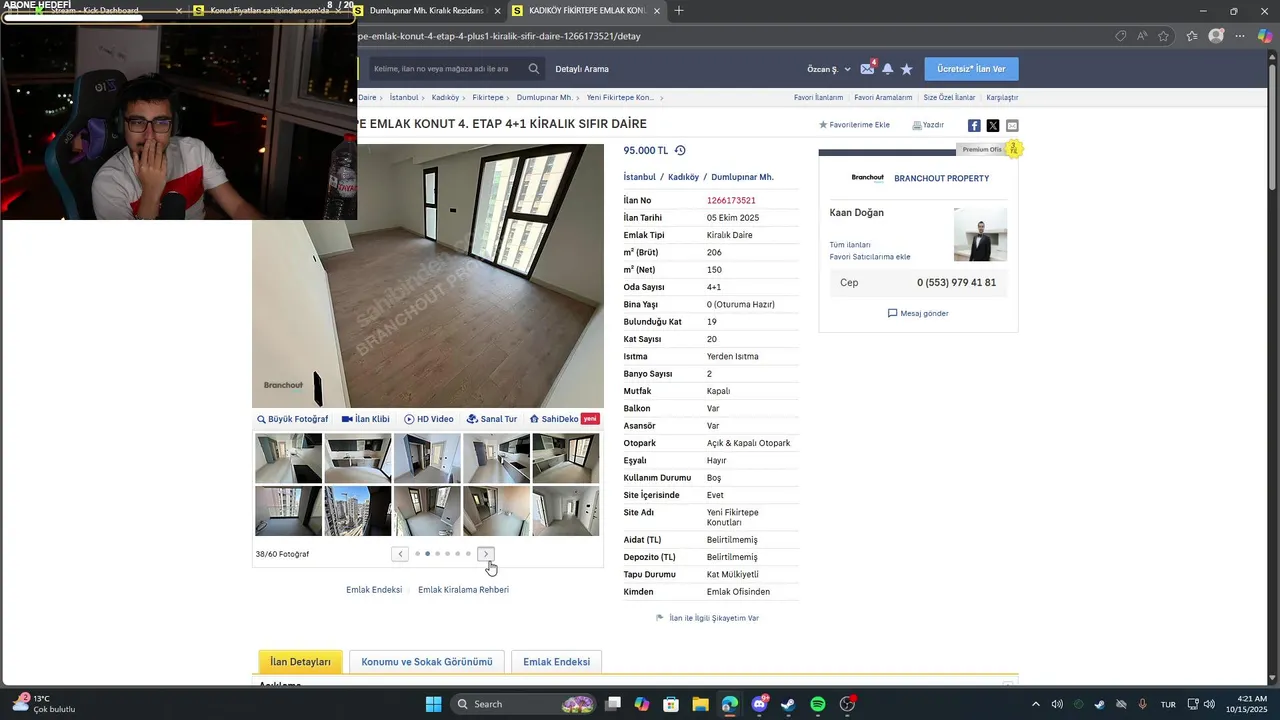Click the OBS Studio taskbar icon
1280x720 pixels.
[x=848, y=704]
